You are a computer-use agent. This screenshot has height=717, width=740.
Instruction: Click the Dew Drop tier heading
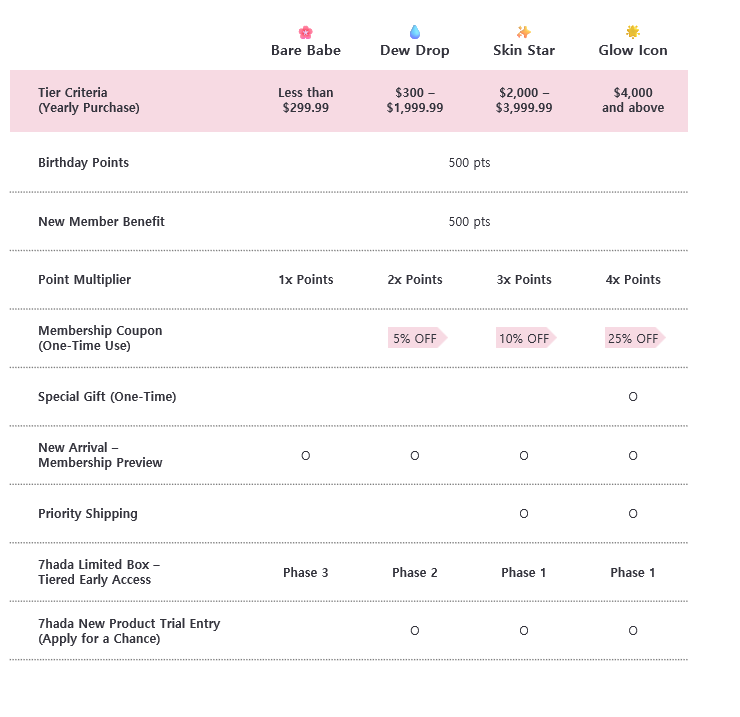coord(415,50)
